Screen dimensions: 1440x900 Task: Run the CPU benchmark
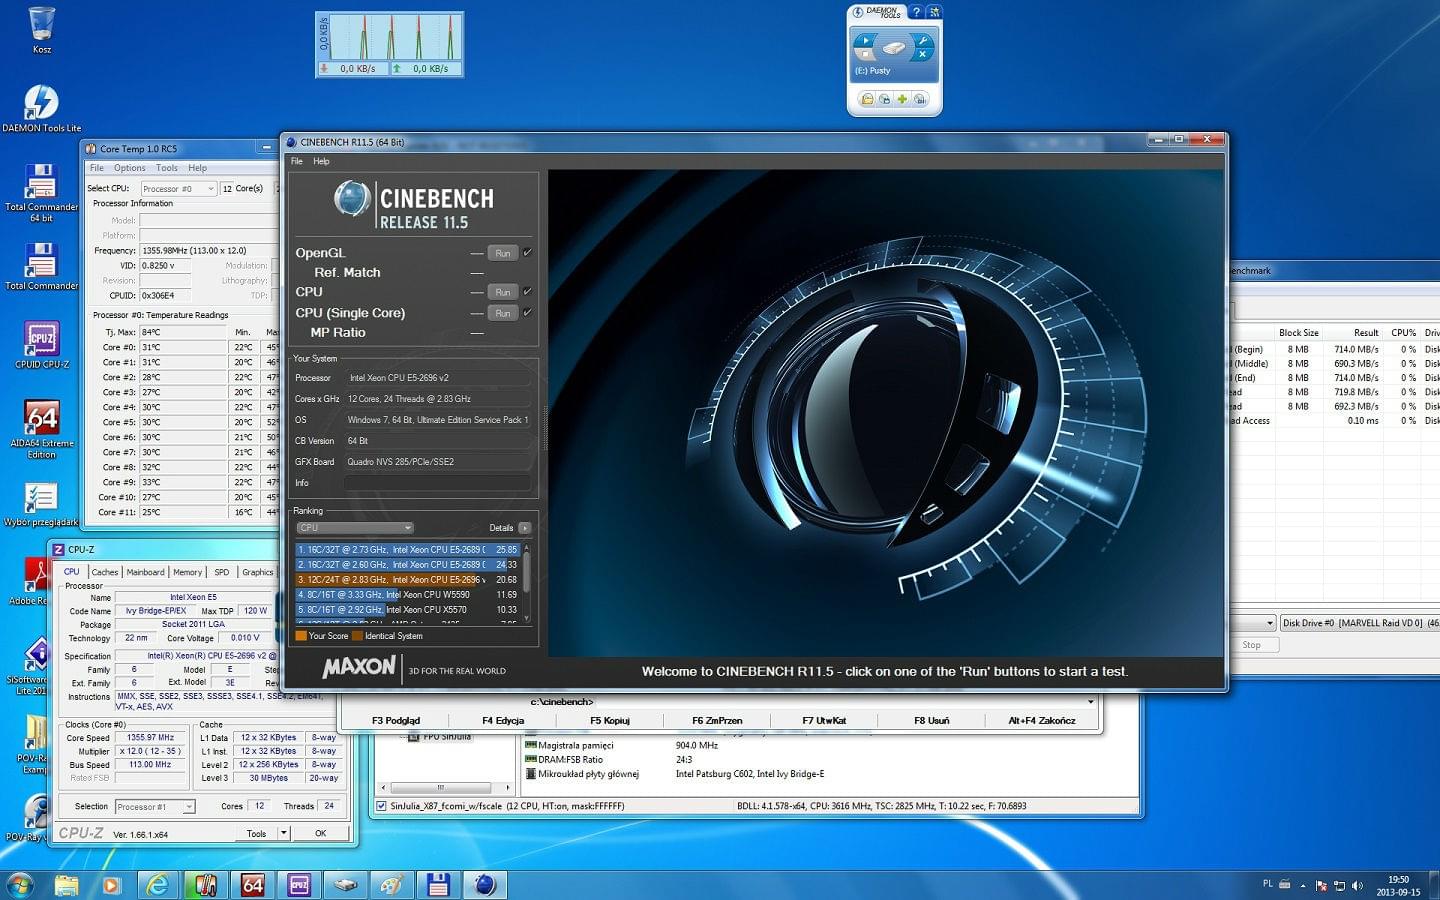[502, 292]
